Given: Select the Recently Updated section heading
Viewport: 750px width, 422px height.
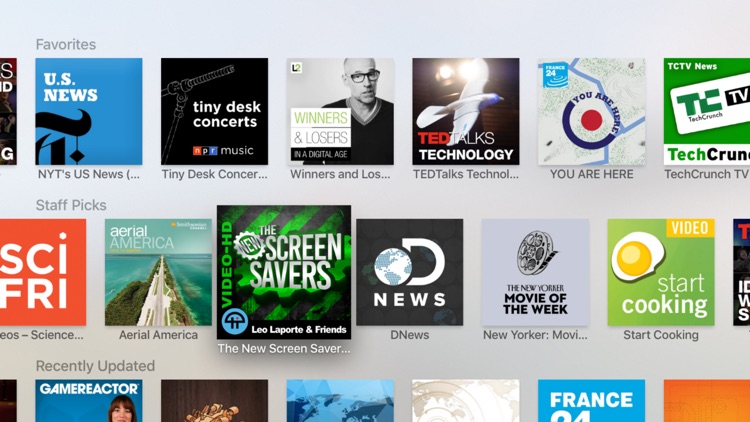Looking at the screenshot, I should [96, 366].
